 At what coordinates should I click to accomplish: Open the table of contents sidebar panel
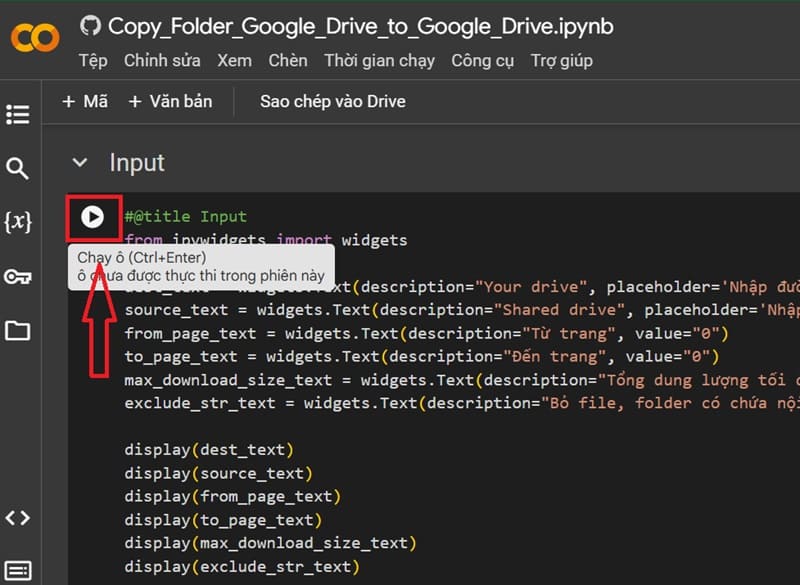point(18,114)
